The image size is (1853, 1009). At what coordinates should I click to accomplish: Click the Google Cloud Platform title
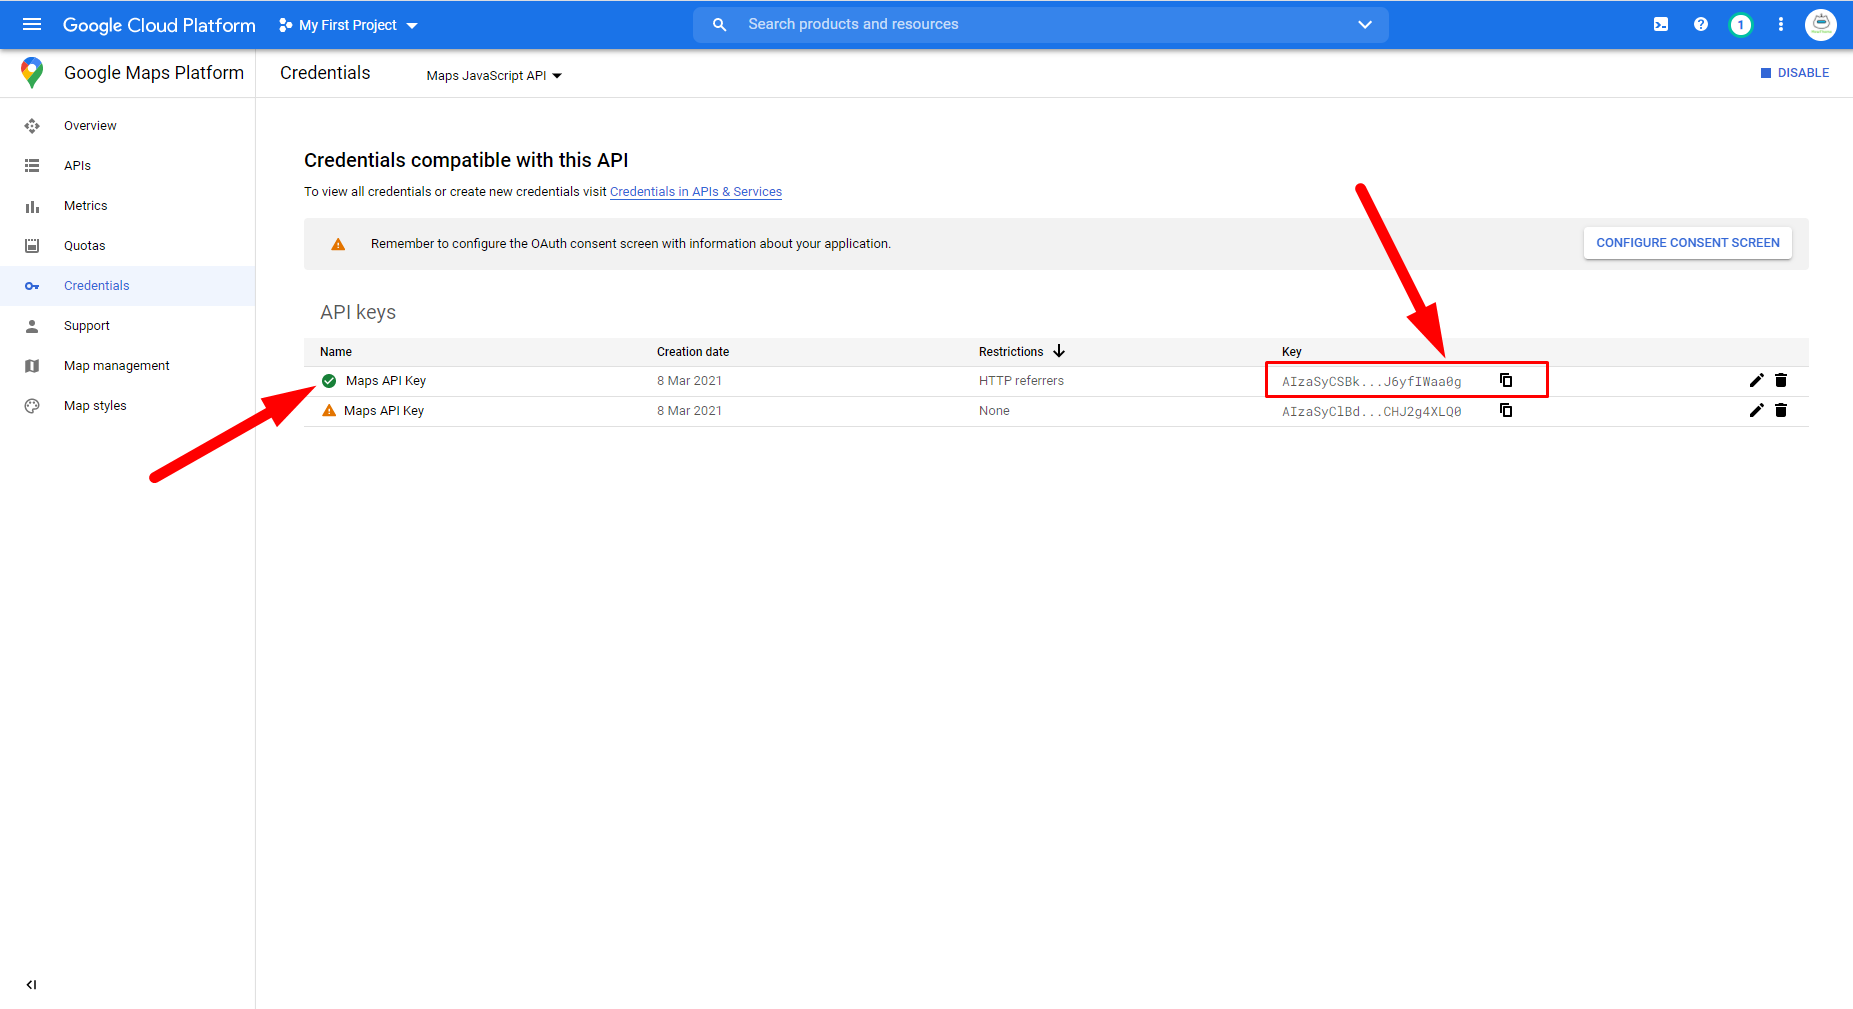tap(159, 25)
